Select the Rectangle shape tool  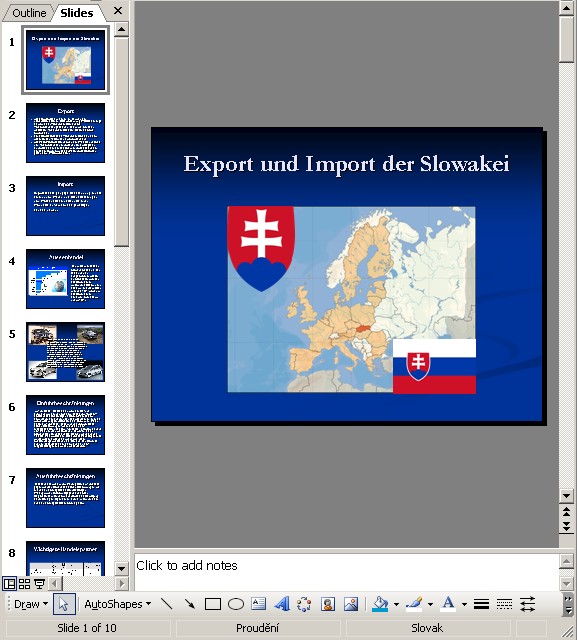[x=213, y=604]
